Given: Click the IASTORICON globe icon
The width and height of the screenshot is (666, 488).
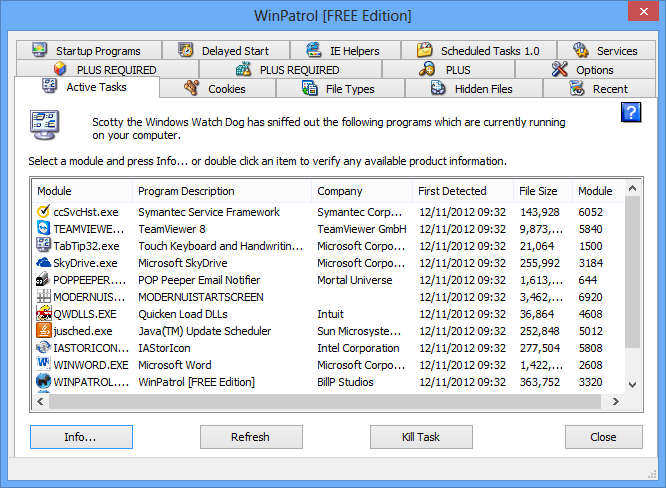Looking at the screenshot, I should 43,347.
